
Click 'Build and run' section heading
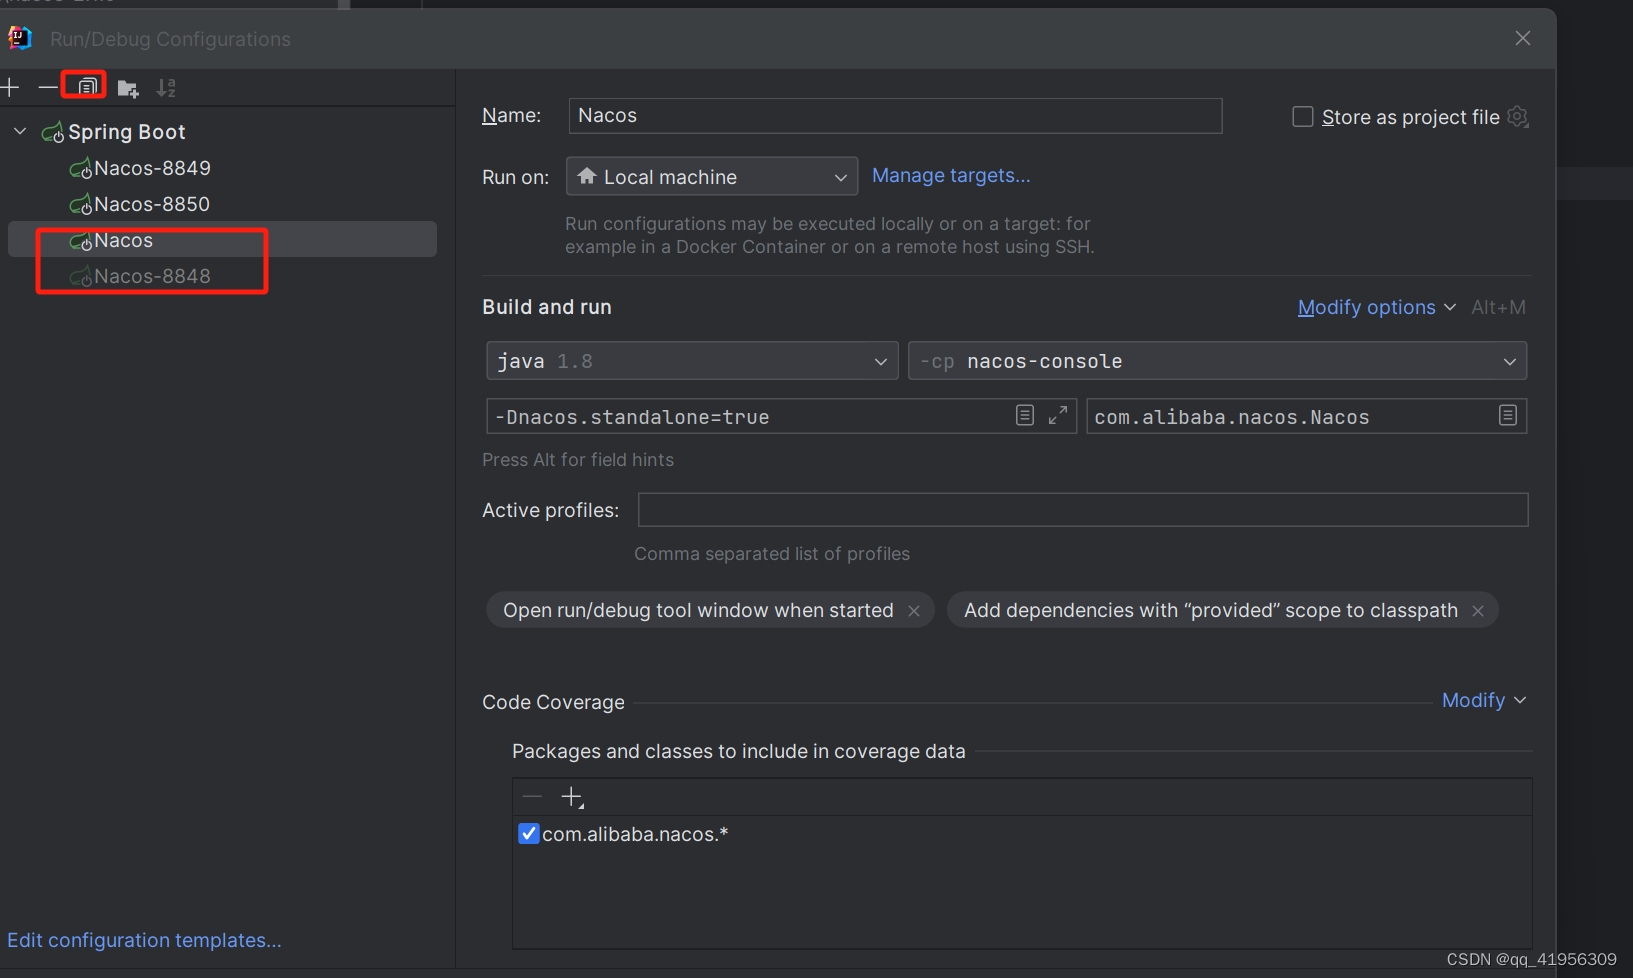point(547,308)
